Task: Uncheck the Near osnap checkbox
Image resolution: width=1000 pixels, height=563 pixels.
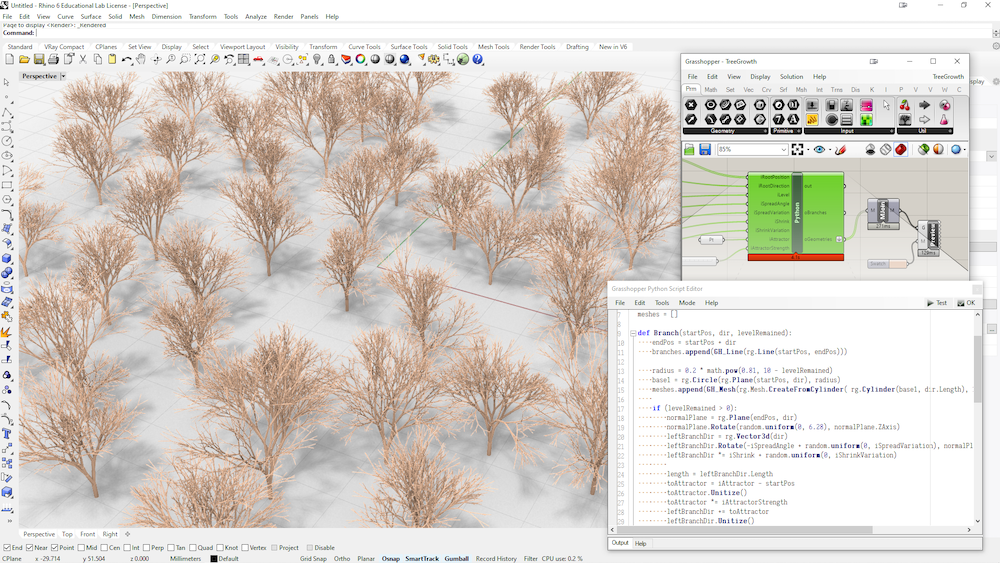Action: pyautogui.click(x=29, y=548)
